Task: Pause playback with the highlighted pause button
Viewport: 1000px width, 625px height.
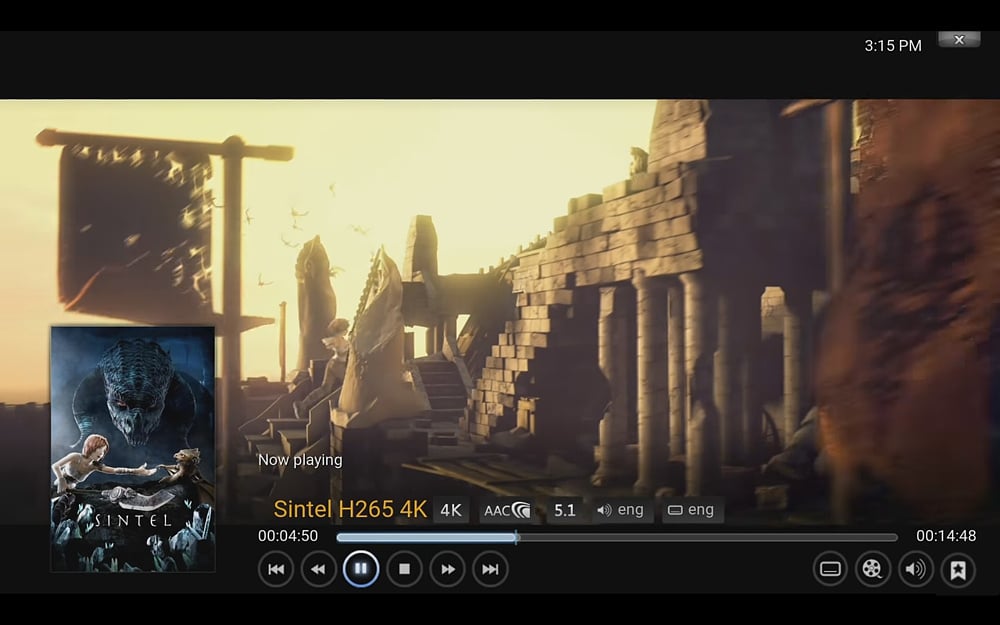Action: (x=361, y=569)
